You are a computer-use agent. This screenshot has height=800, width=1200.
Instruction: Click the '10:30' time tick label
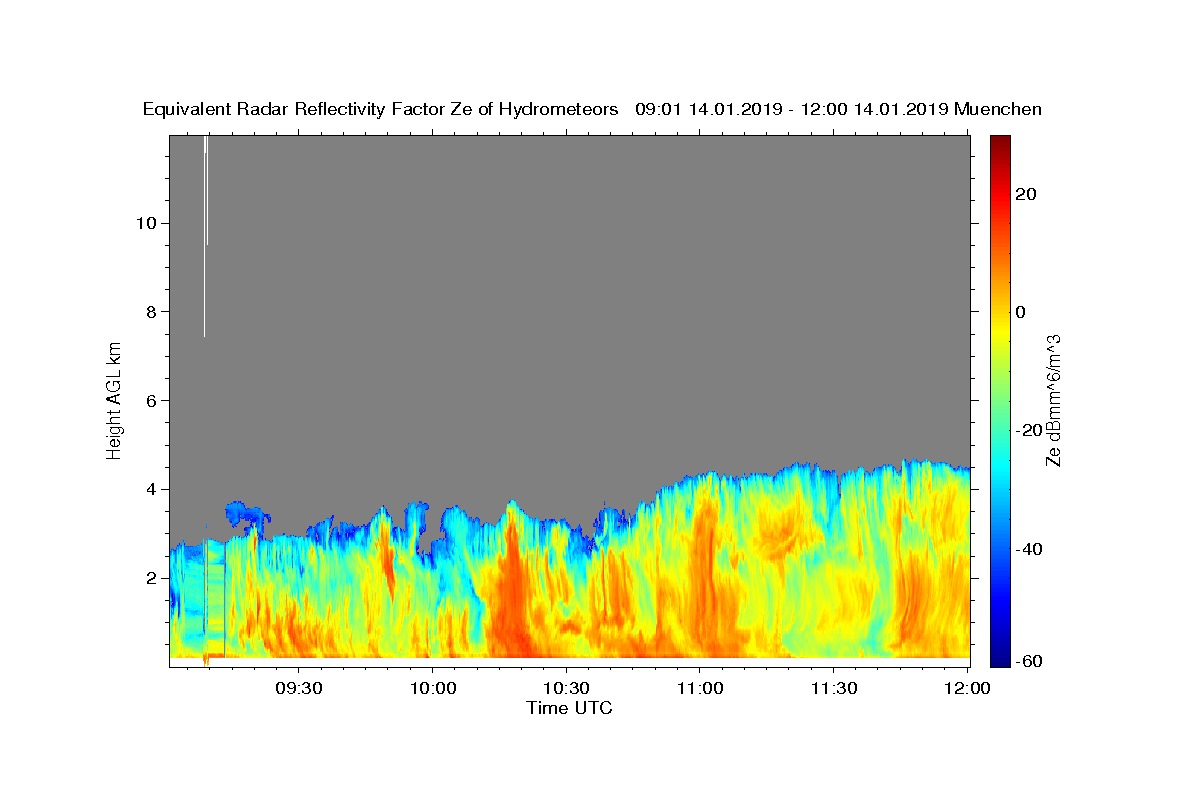[566, 688]
